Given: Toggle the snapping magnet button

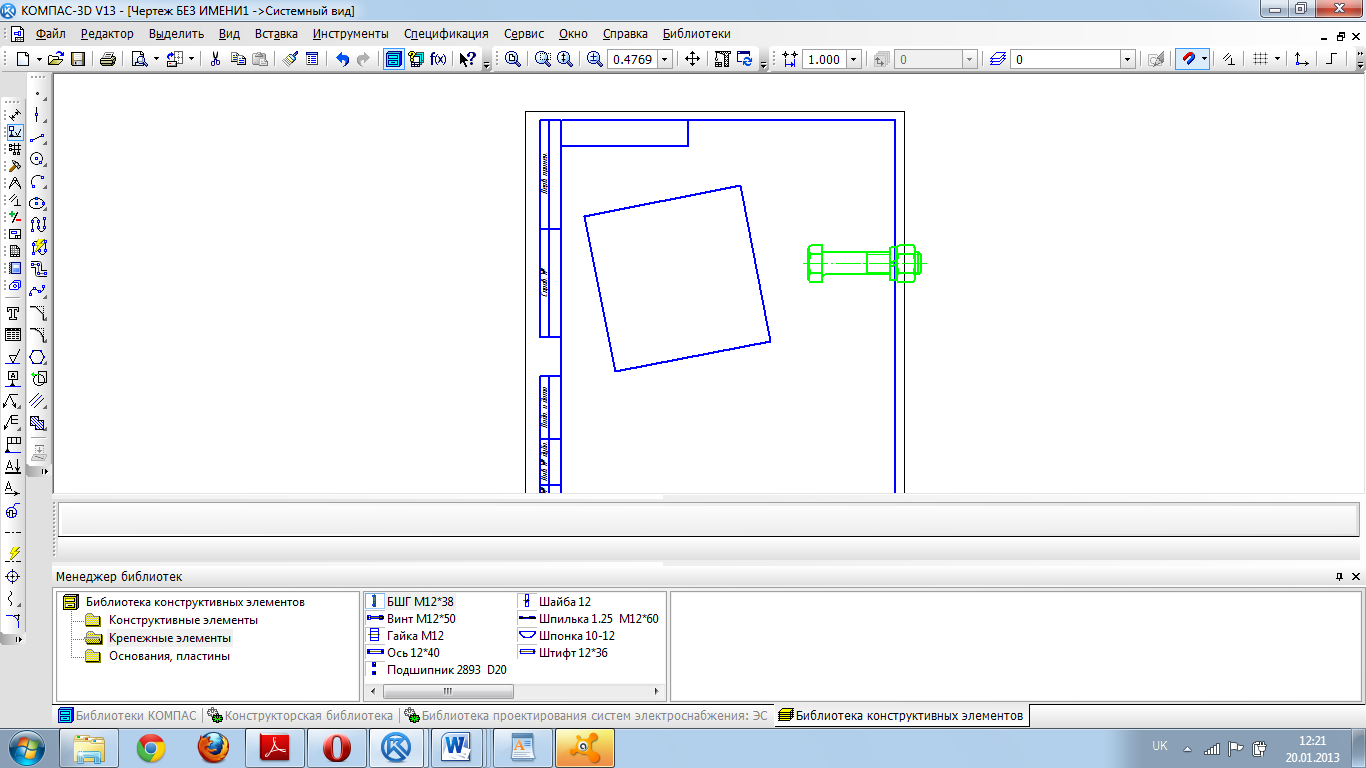Looking at the screenshot, I should click(1187, 59).
